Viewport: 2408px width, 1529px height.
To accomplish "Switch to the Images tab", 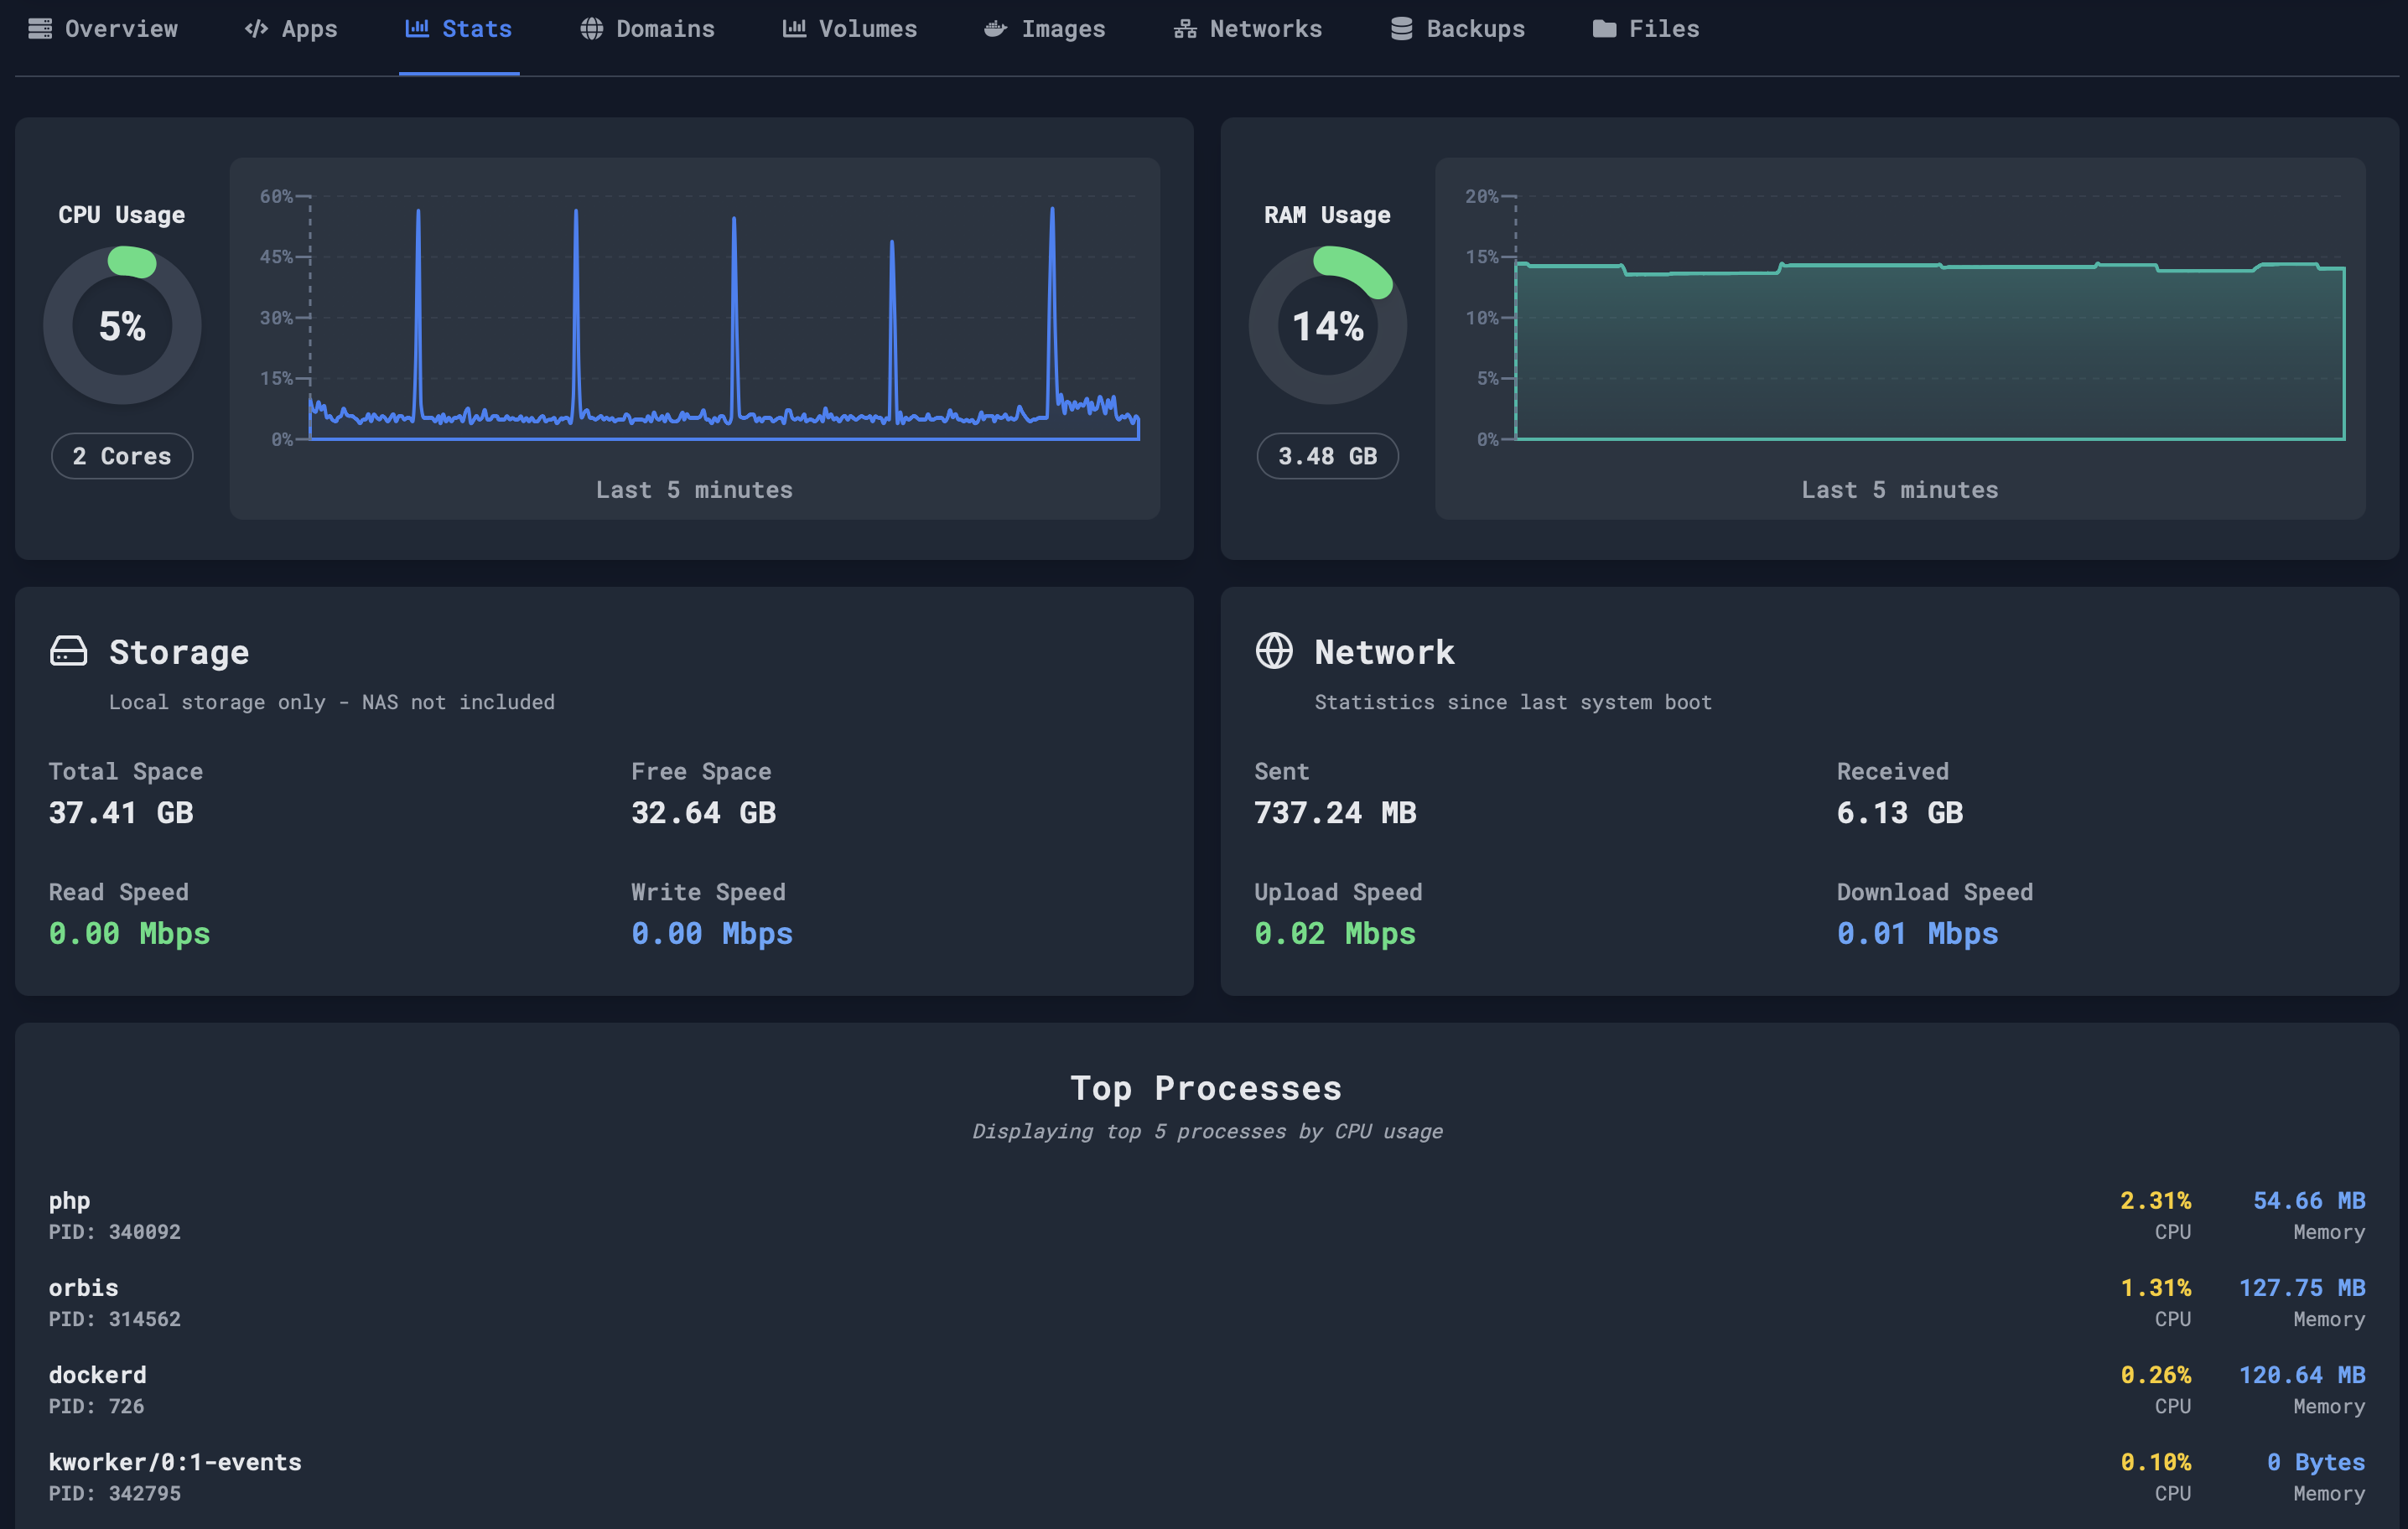I will click(x=1045, y=29).
